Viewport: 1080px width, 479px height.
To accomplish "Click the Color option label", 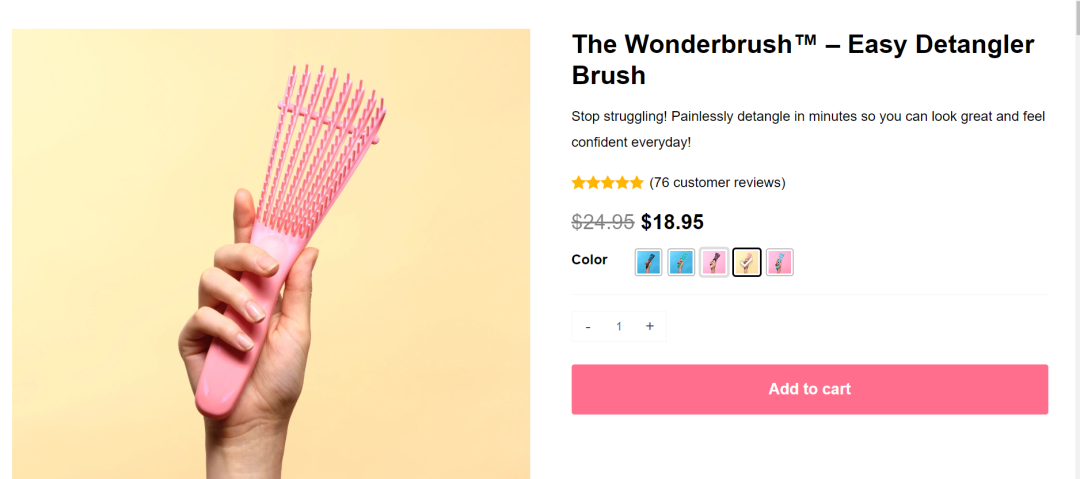I will pyautogui.click(x=589, y=259).
